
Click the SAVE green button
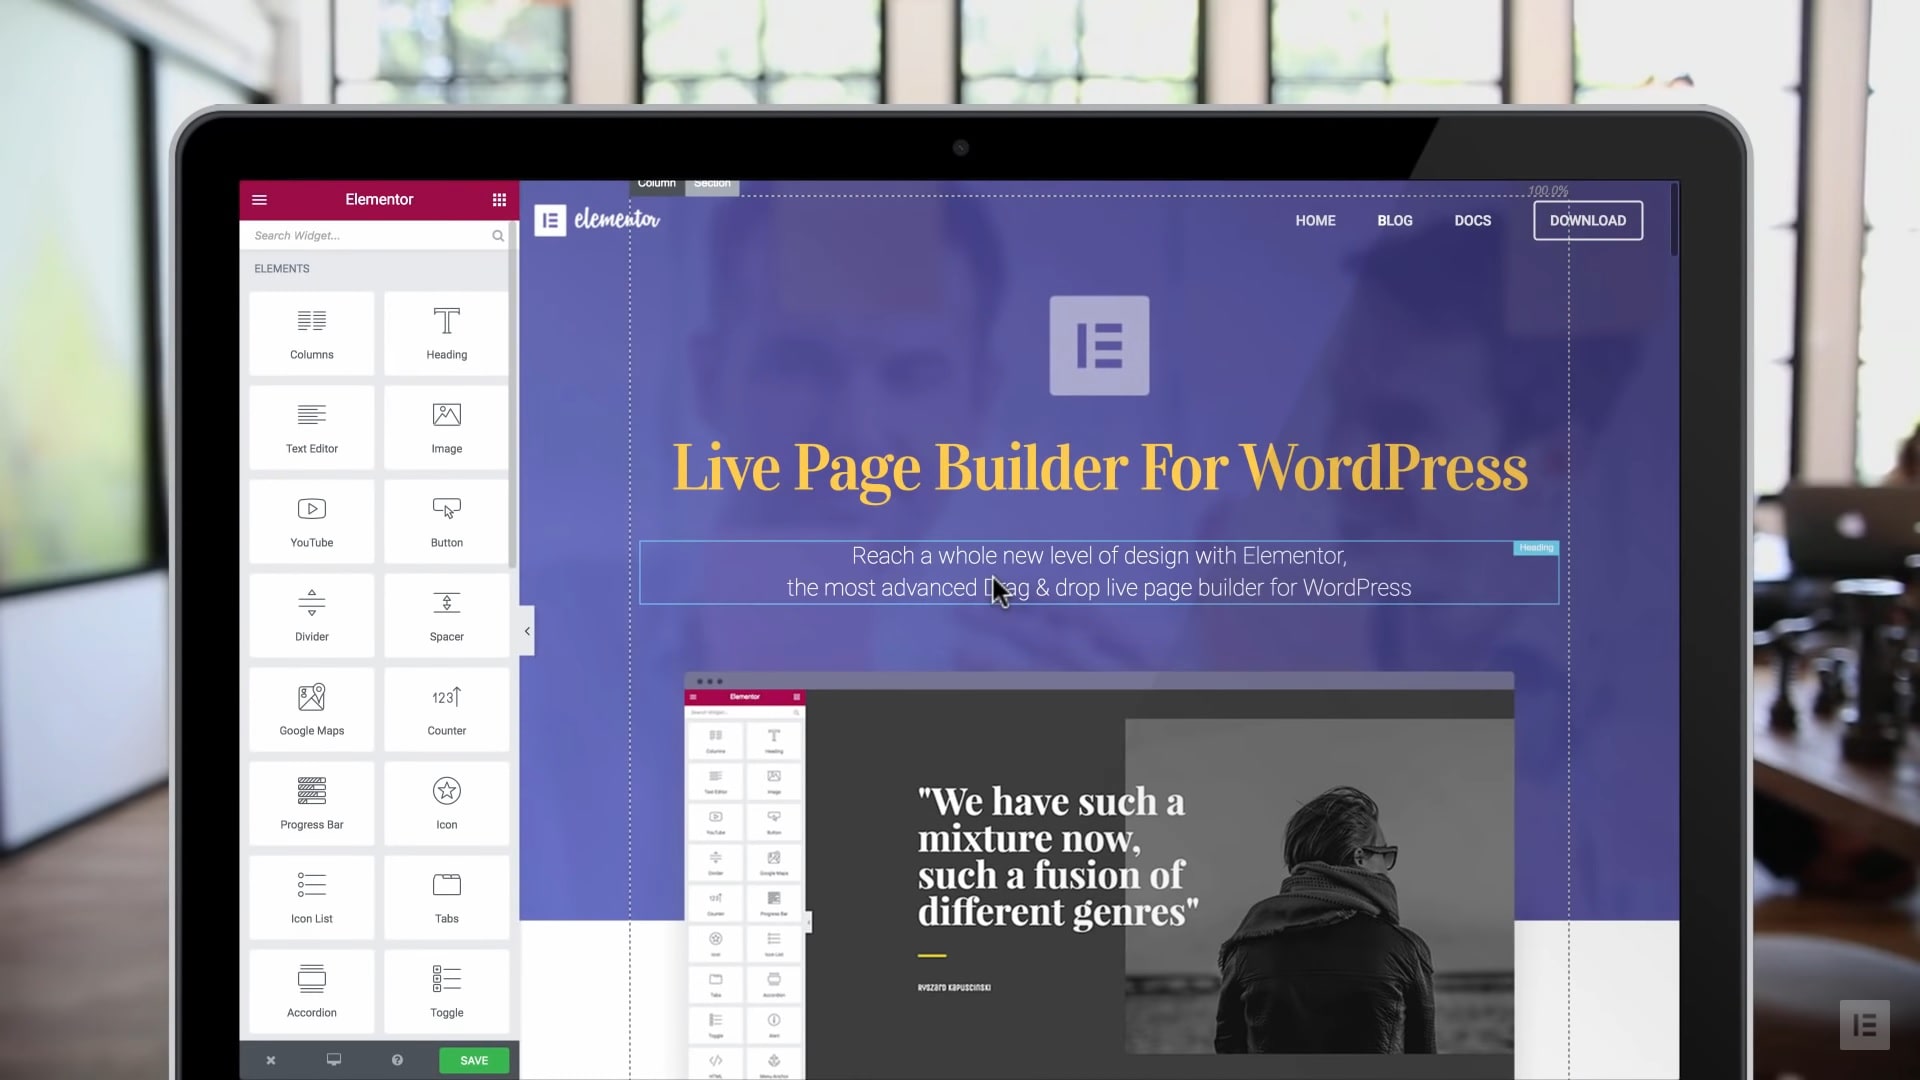tap(473, 1059)
